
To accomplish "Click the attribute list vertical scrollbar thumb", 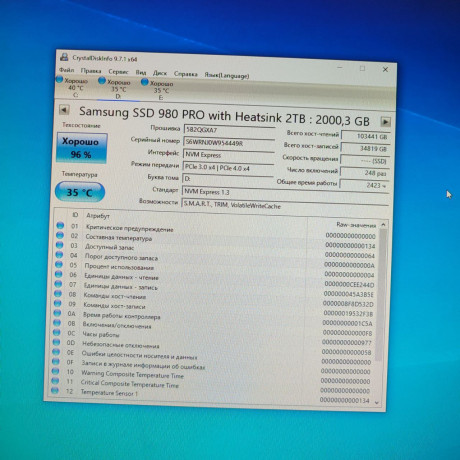I will [x=380, y=295].
